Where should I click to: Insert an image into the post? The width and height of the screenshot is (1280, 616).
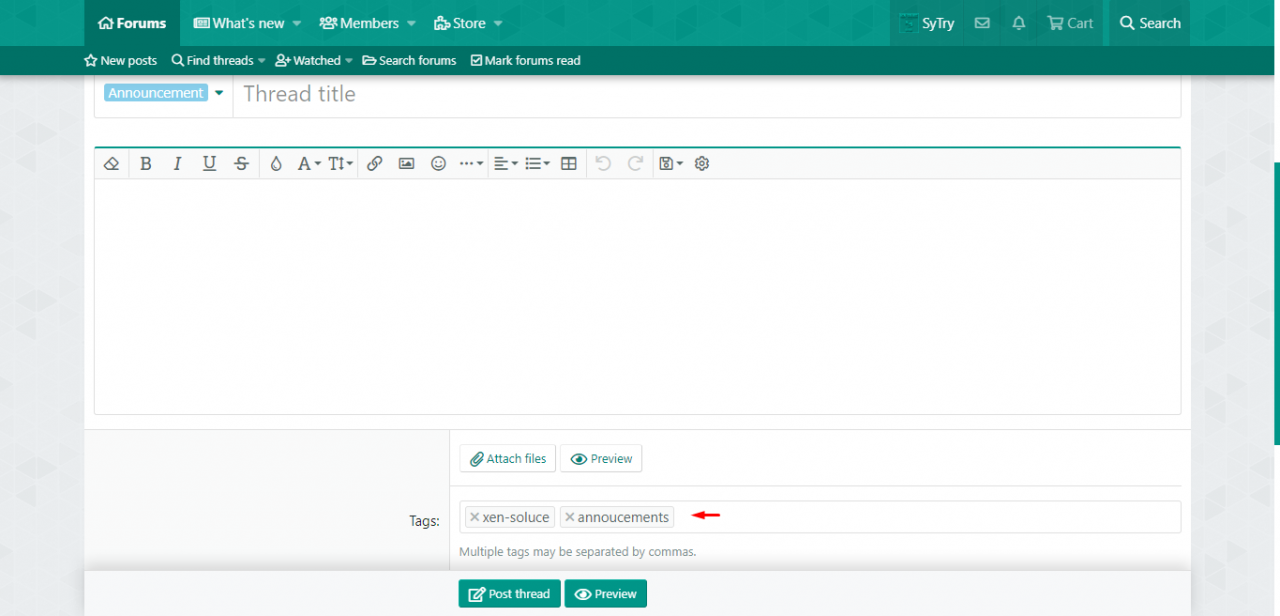coord(406,164)
